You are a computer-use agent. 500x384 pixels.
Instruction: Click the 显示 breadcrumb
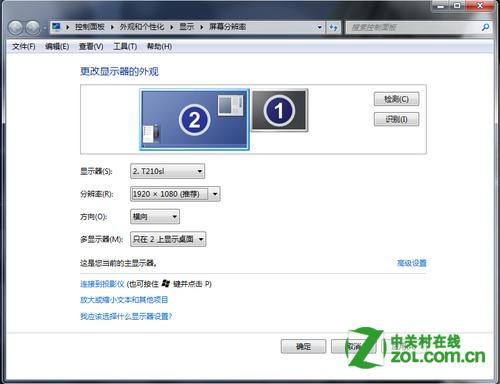click(187, 27)
